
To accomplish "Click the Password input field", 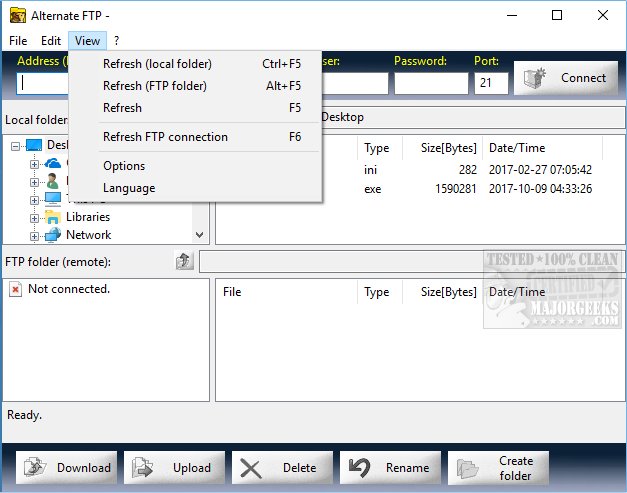I will tap(431, 84).
